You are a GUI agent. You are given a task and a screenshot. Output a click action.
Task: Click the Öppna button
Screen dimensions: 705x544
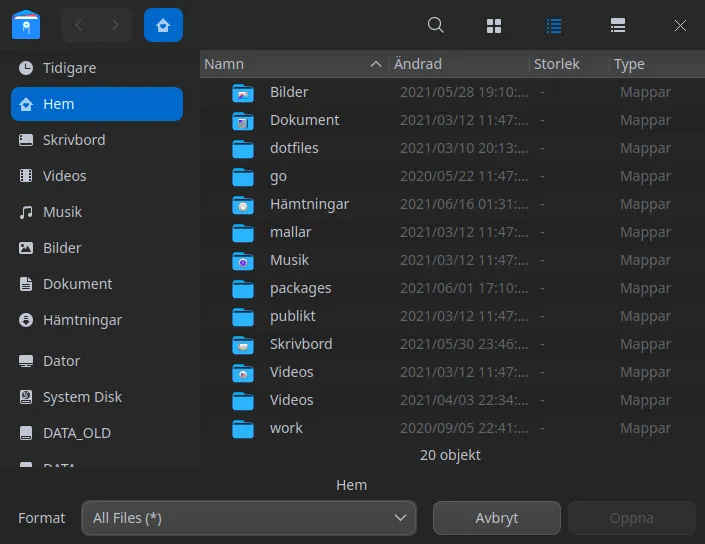(631, 518)
